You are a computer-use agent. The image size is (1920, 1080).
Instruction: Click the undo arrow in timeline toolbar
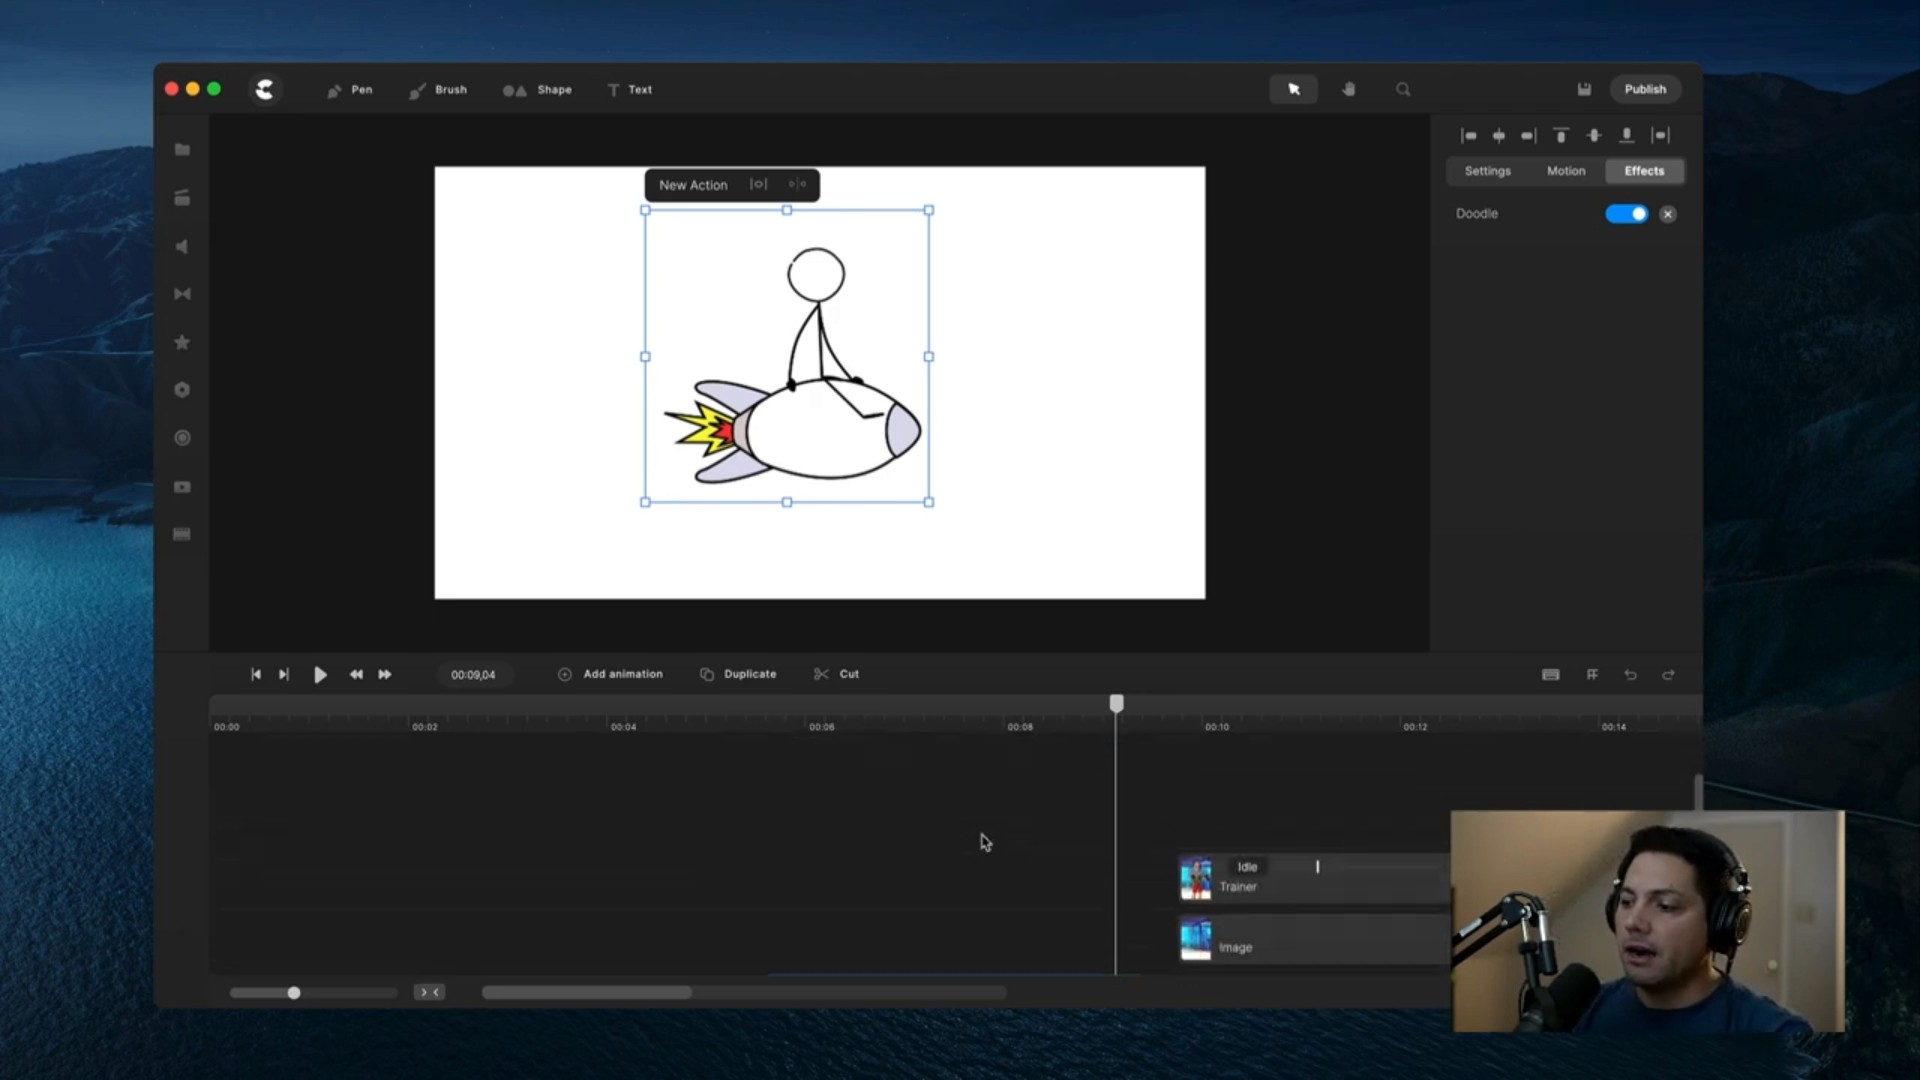point(1630,675)
